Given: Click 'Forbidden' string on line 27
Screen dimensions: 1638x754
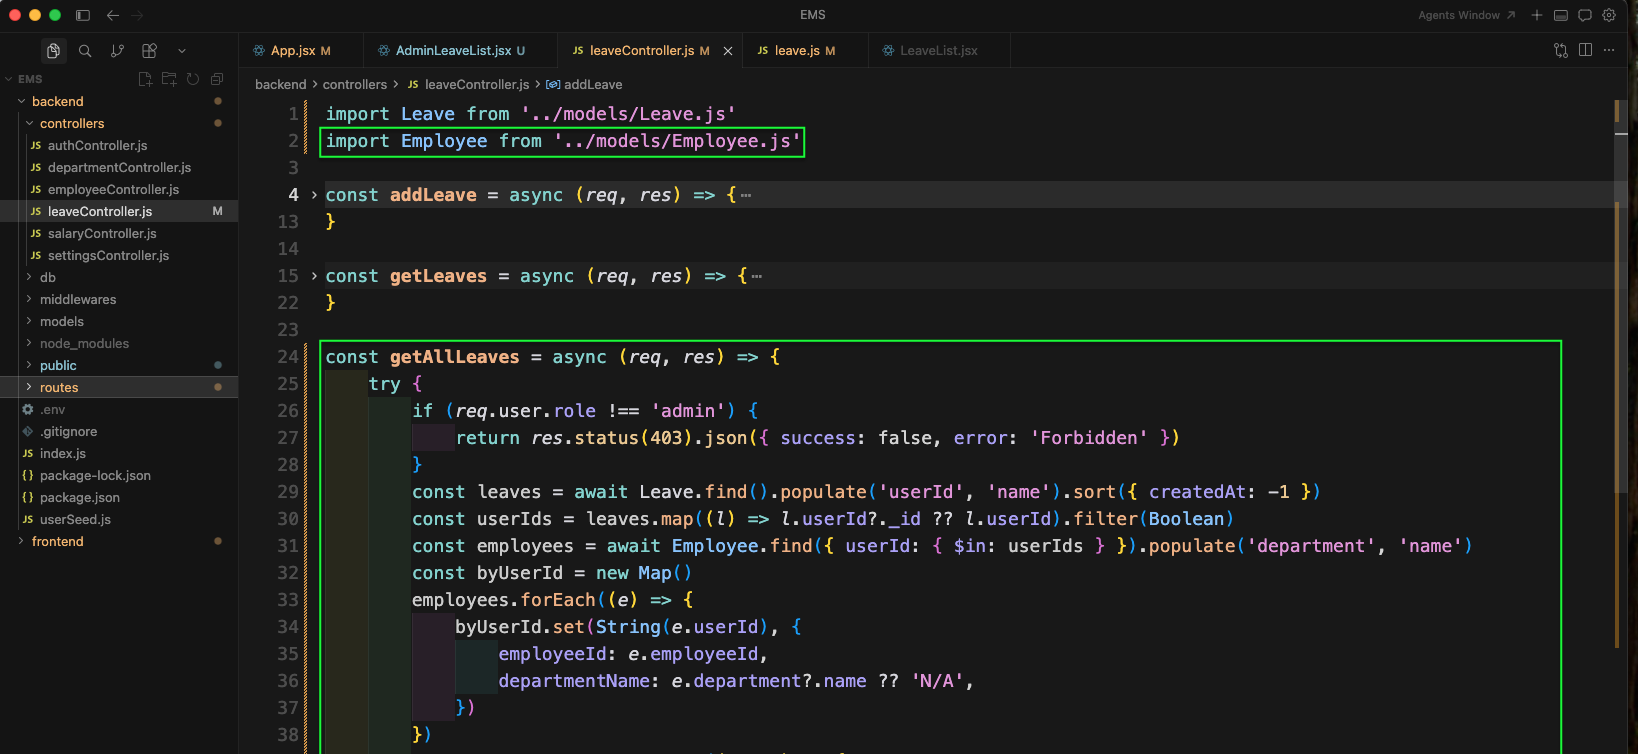Looking at the screenshot, I should [x=1089, y=438].
